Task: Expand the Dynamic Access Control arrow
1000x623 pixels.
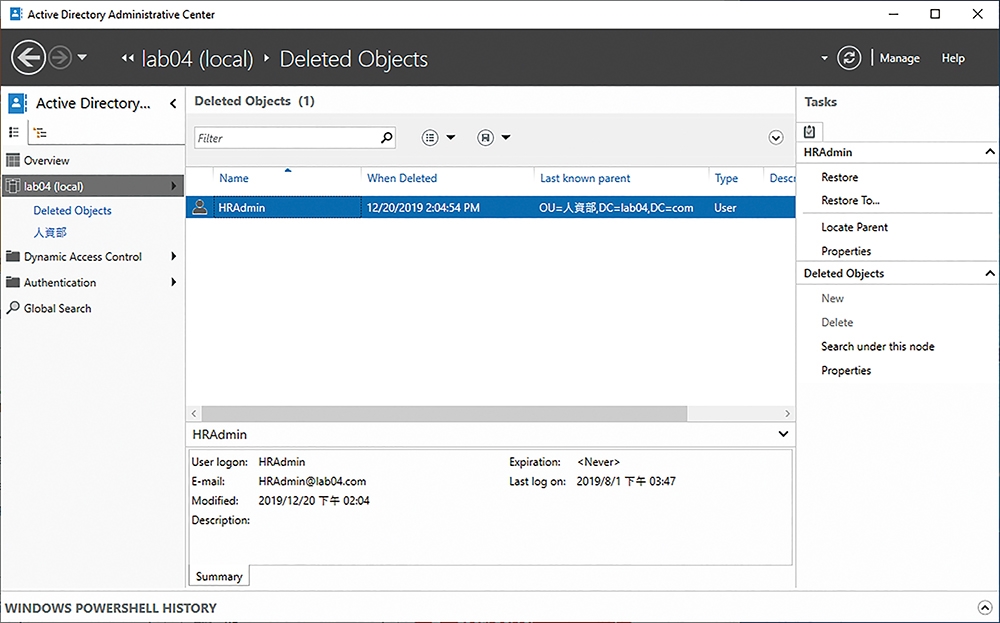Action: pos(173,256)
